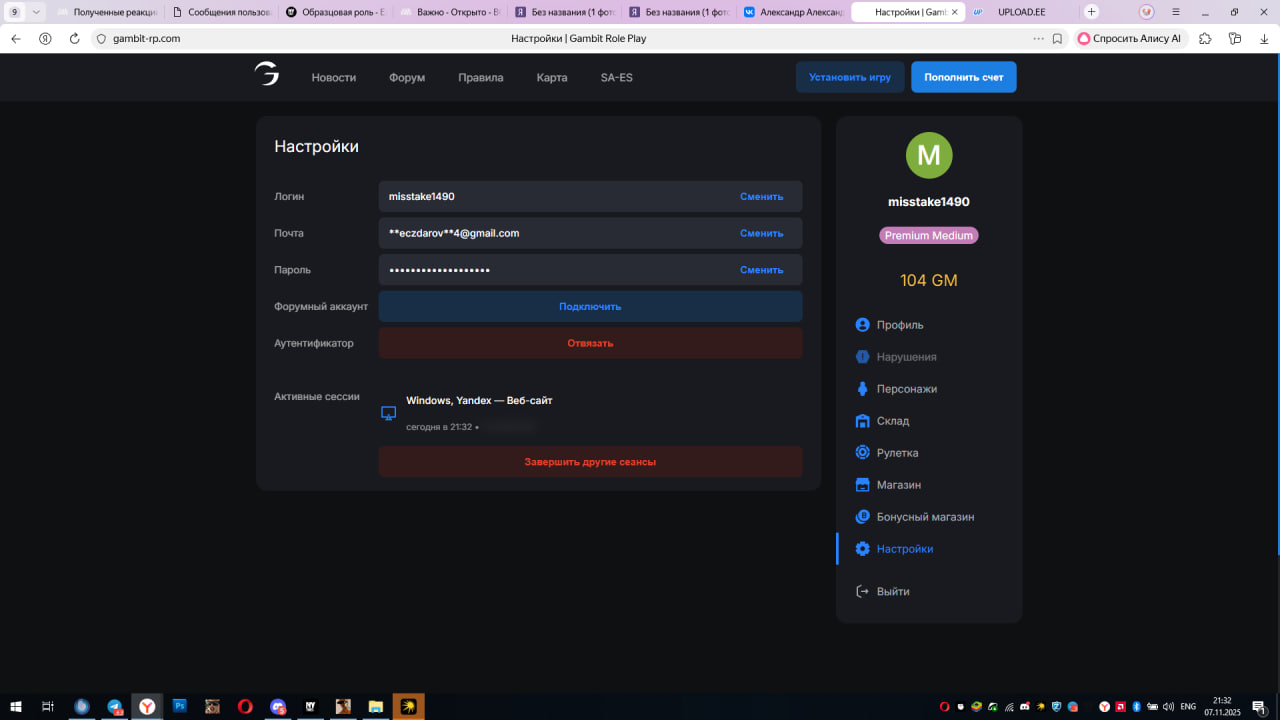Switch to UPLOAD.EE browser tab
The width and height of the screenshot is (1280, 720).
tap(1020, 12)
